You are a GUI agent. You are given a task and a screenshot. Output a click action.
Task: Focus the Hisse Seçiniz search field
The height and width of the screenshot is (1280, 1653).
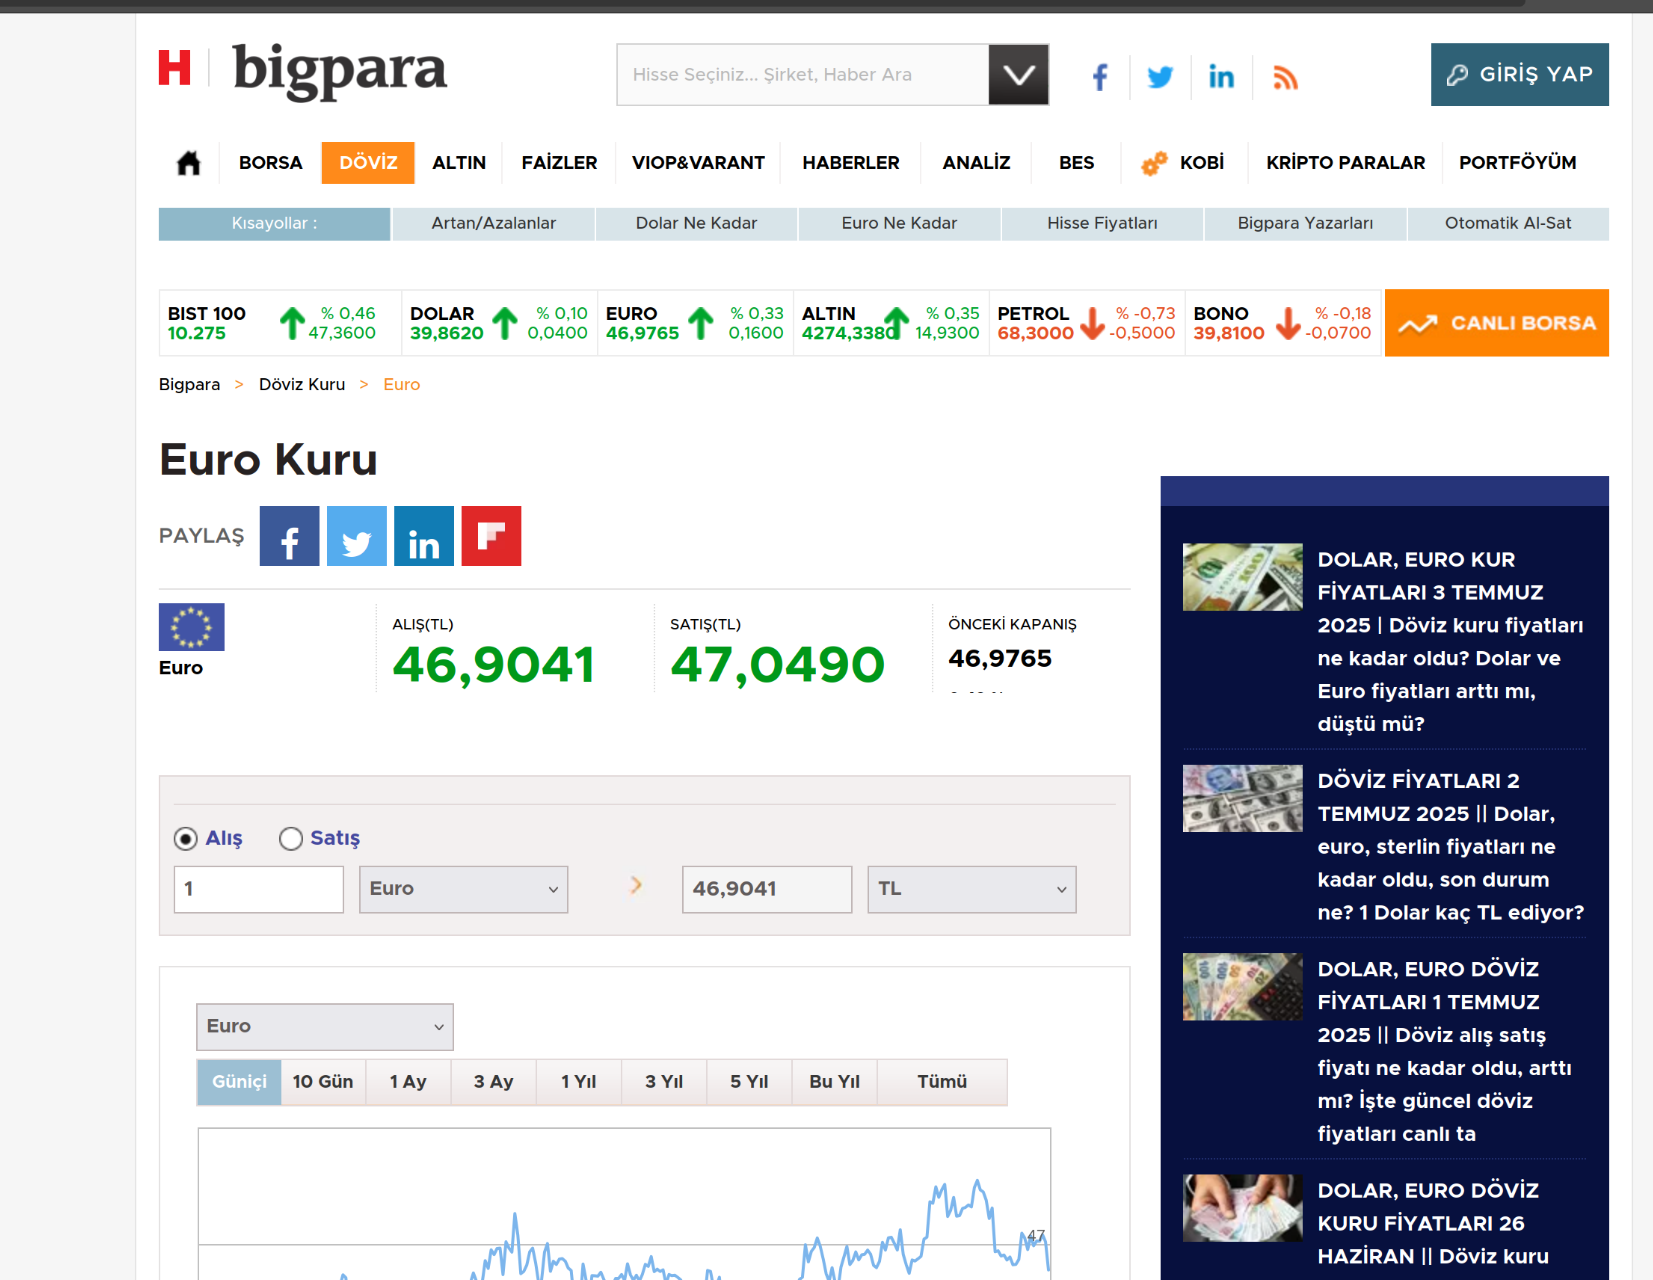[x=803, y=75]
